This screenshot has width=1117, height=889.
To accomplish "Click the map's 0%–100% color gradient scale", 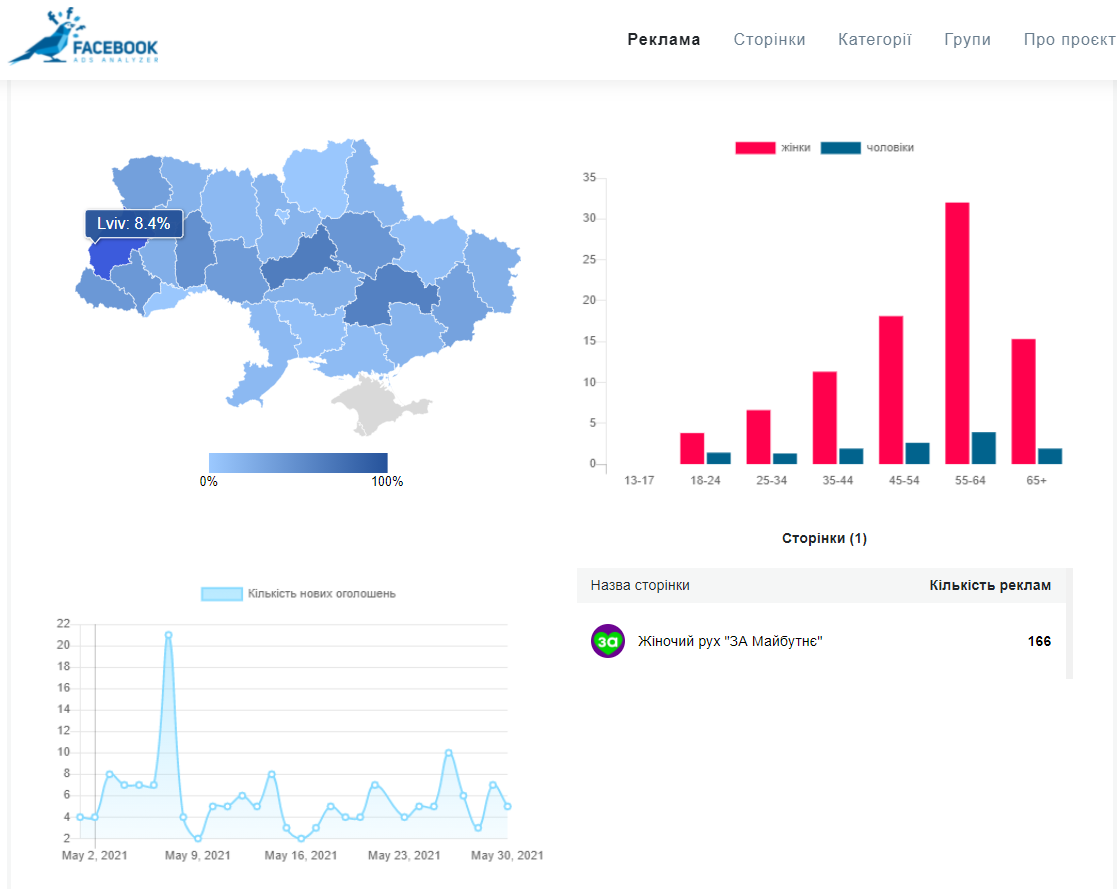I will point(297,462).
